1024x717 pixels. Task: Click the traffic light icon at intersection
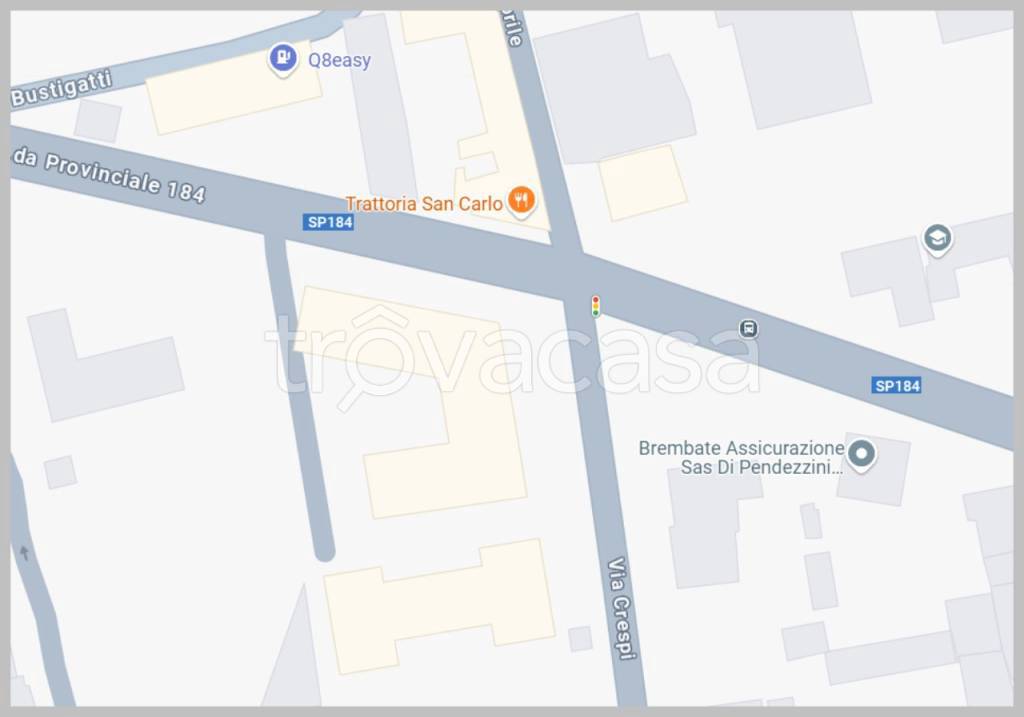click(596, 306)
